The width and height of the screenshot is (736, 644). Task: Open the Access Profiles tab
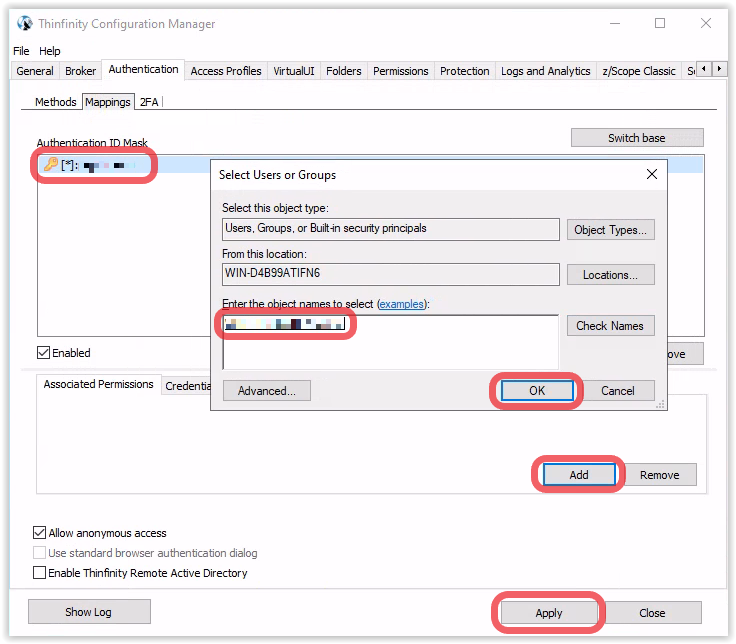pos(226,71)
